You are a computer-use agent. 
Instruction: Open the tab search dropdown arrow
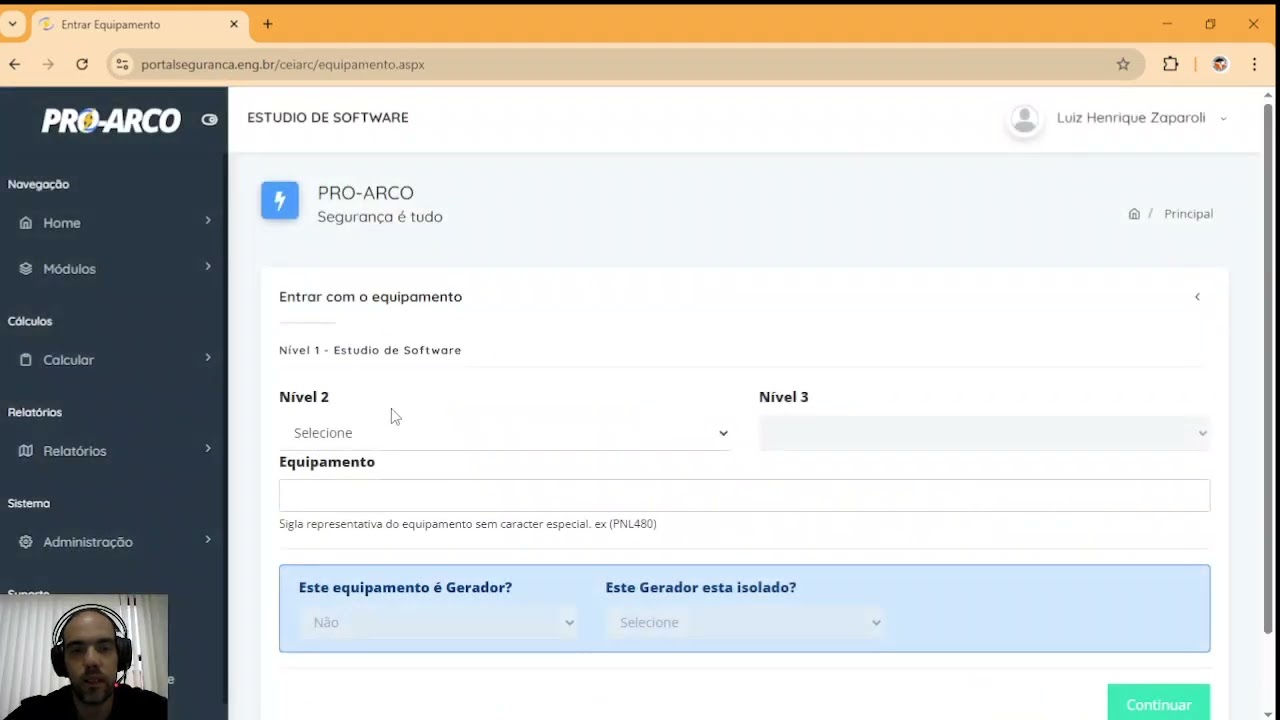[12, 24]
